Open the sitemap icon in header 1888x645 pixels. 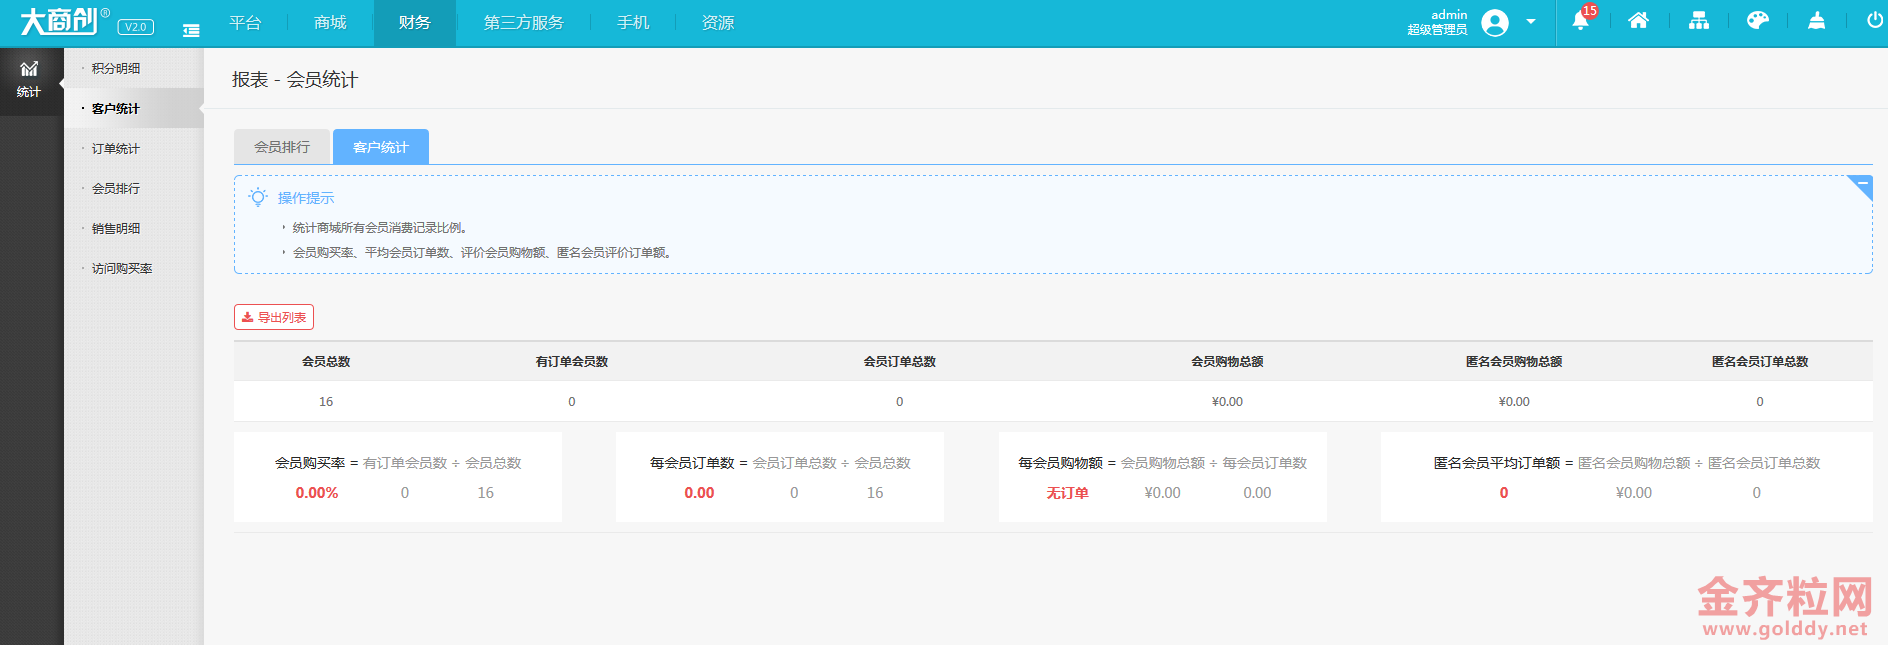(1698, 21)
